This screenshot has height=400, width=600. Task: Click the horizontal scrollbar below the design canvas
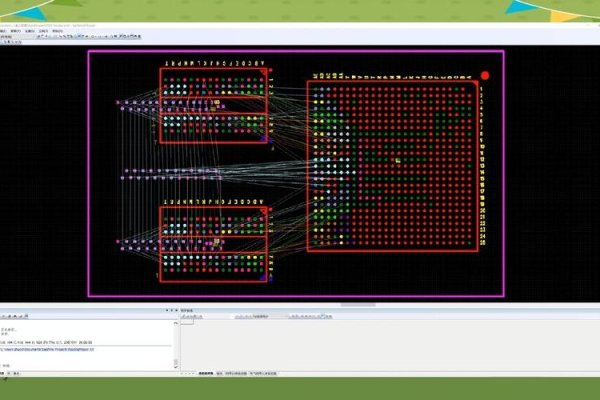tap(350, 305)
